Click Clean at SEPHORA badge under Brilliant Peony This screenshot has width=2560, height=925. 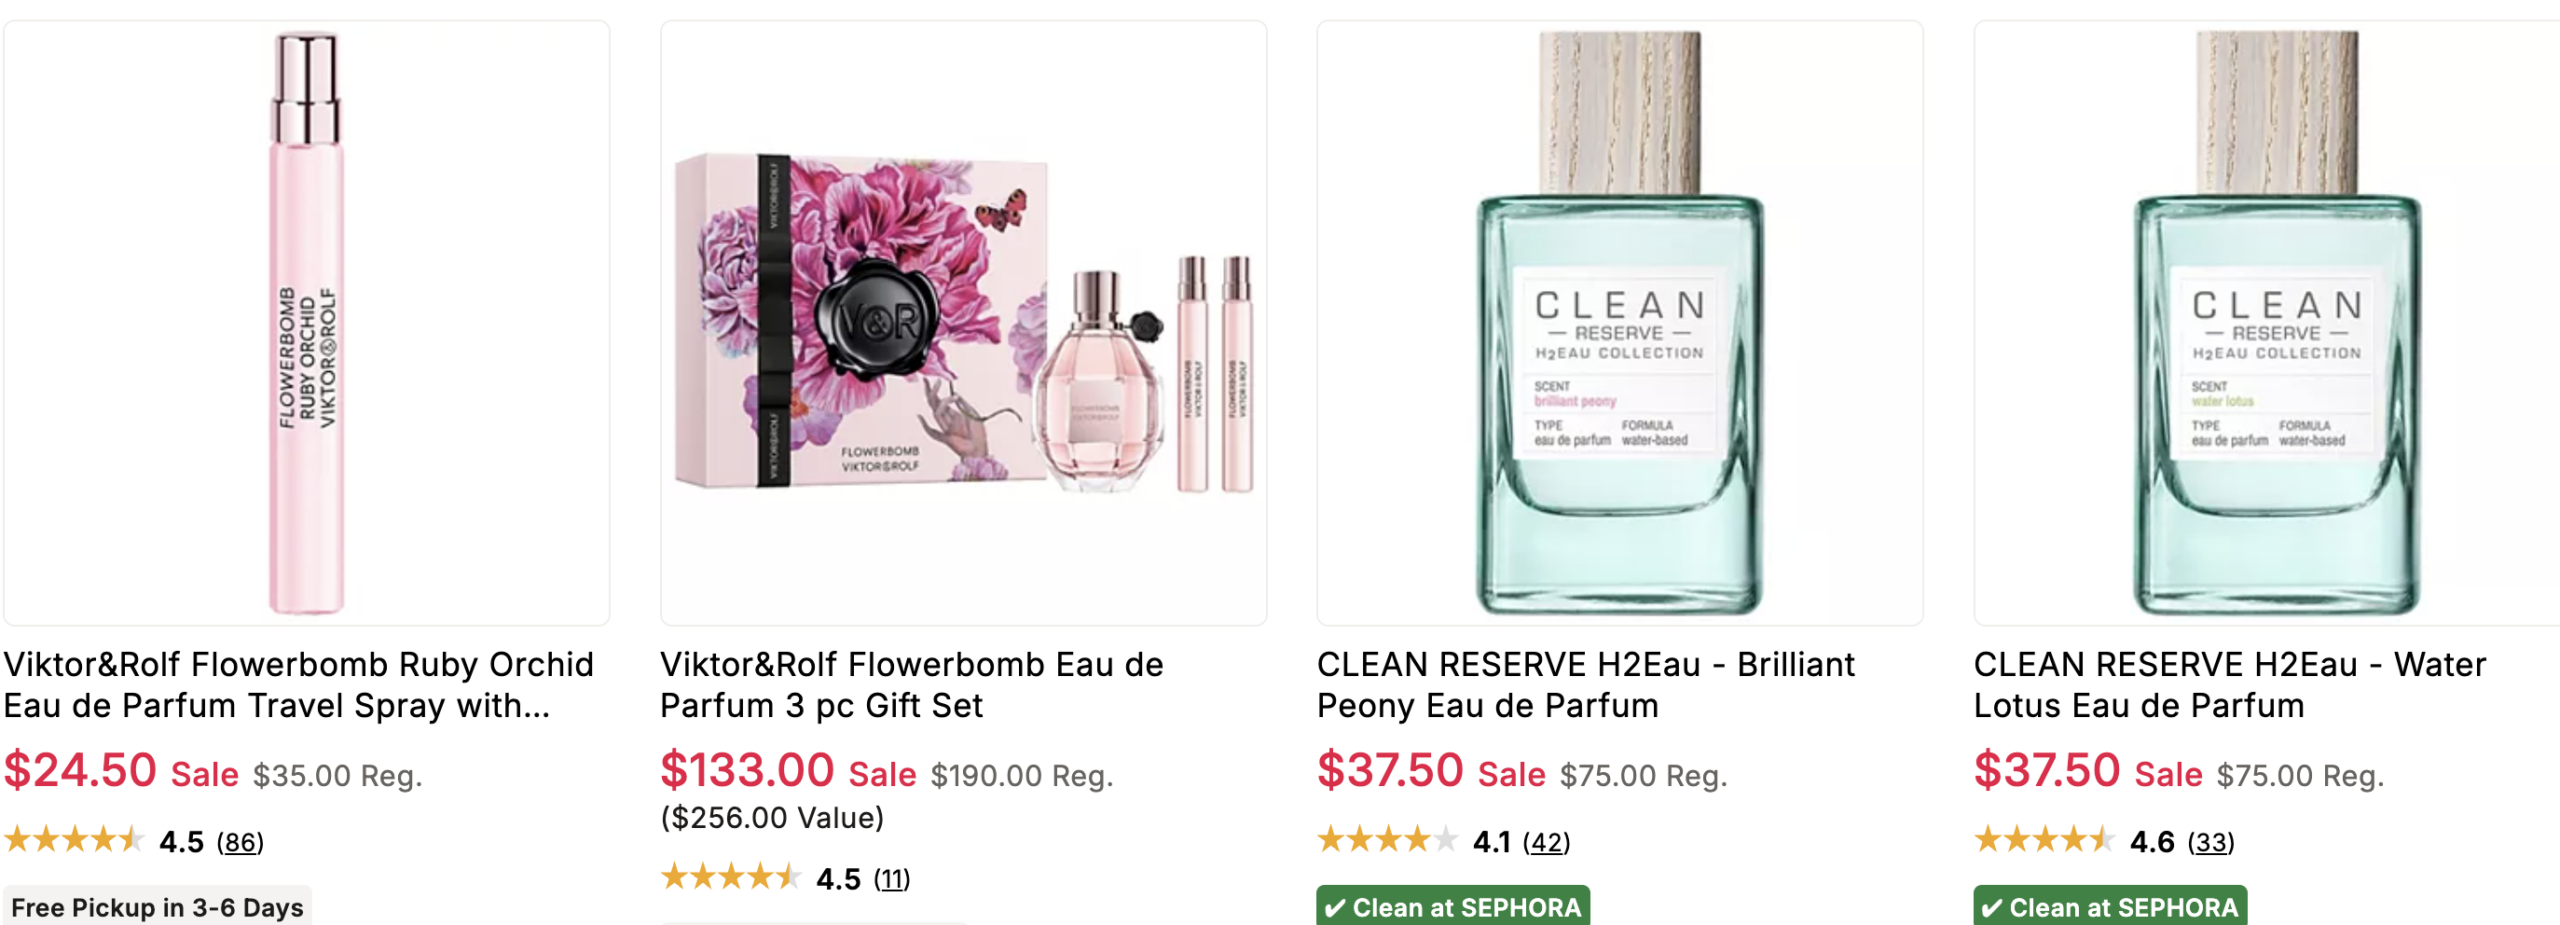1453,907
